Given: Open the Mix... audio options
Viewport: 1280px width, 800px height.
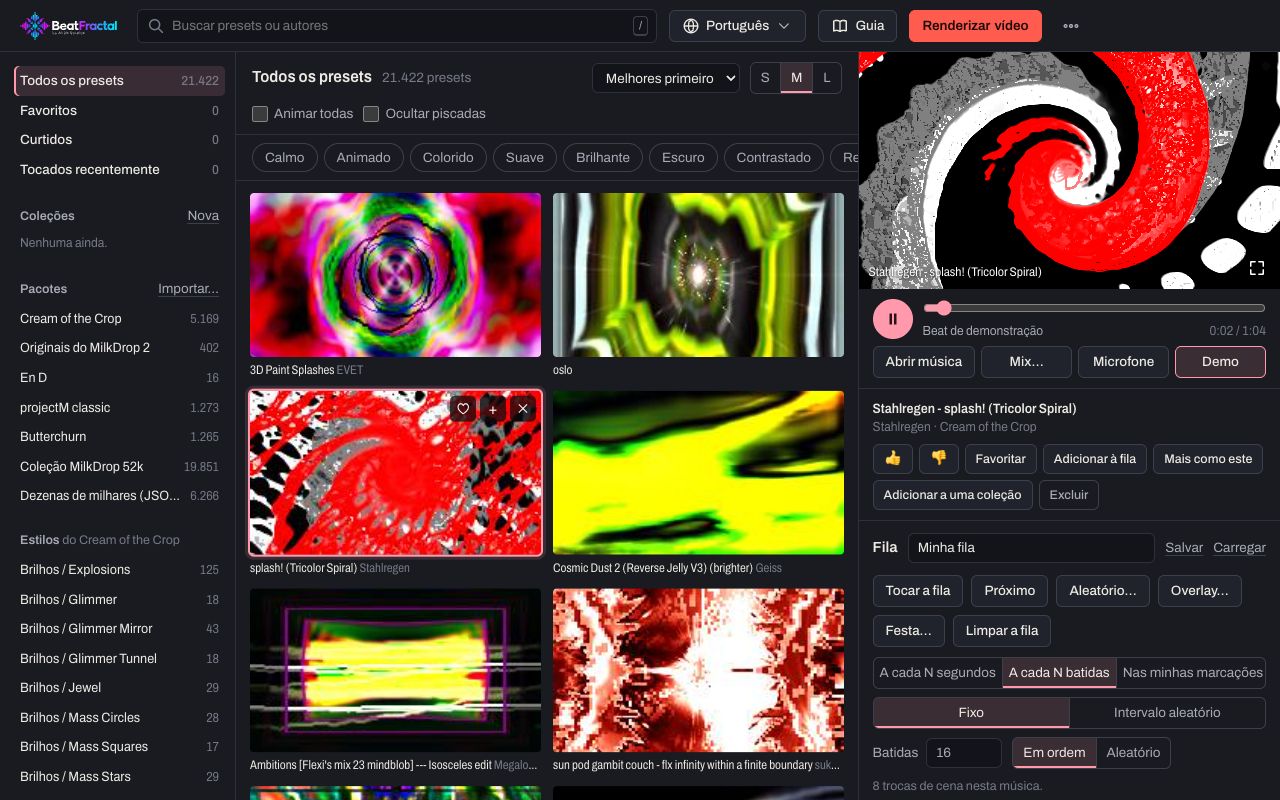Looking at the screenshot, I should click(1026, 362).
